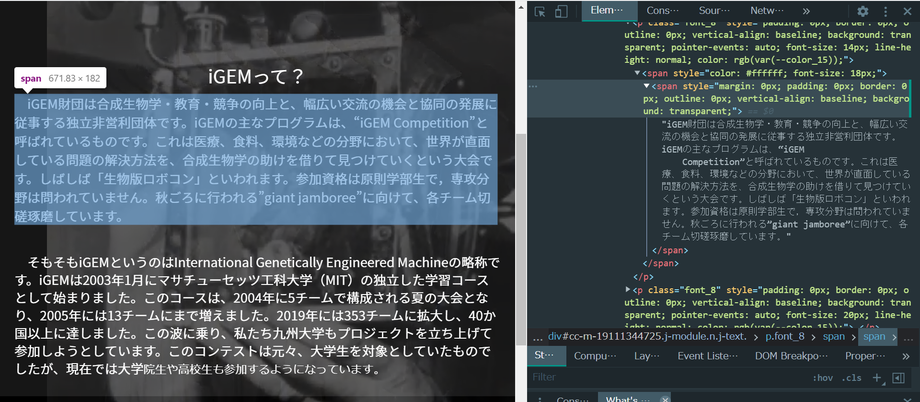Screen dimensions: 920x402
Task: Close the What's New drawer tab
Action: pyautogui.click(x=665, y=400)
